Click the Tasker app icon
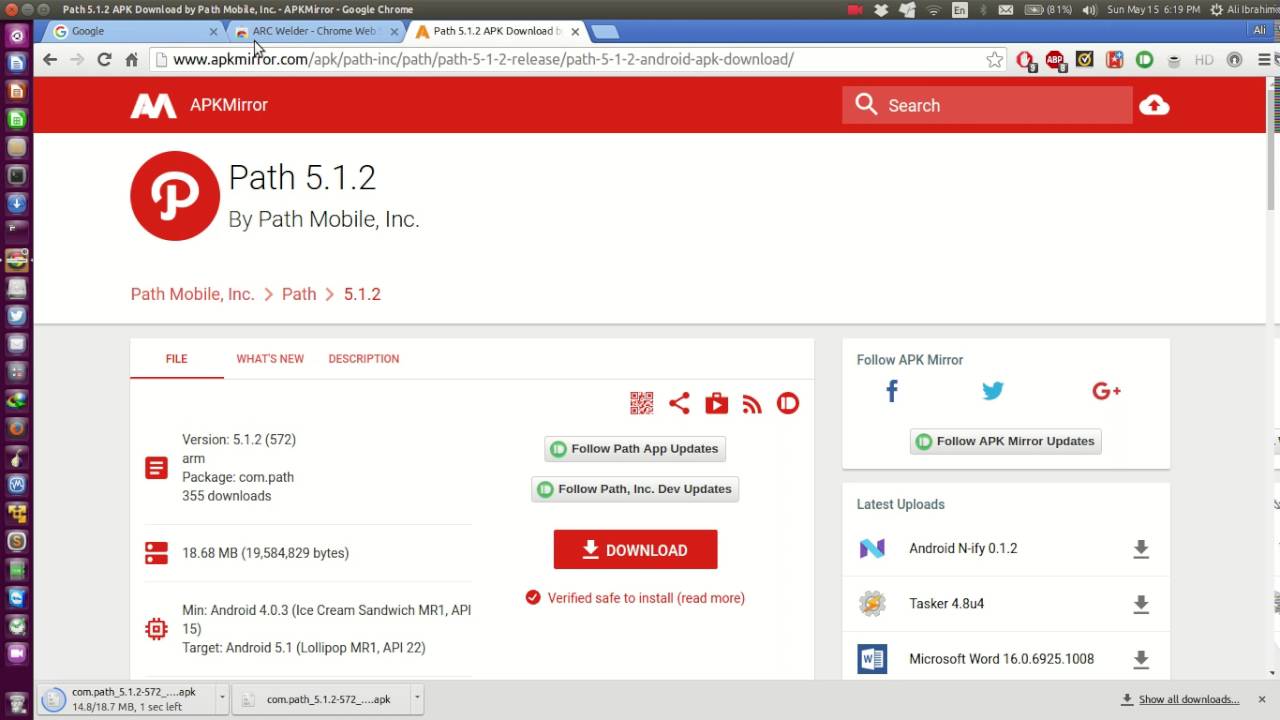The height and width of the screenshot is (720, 1280). (x=872, y=604)
